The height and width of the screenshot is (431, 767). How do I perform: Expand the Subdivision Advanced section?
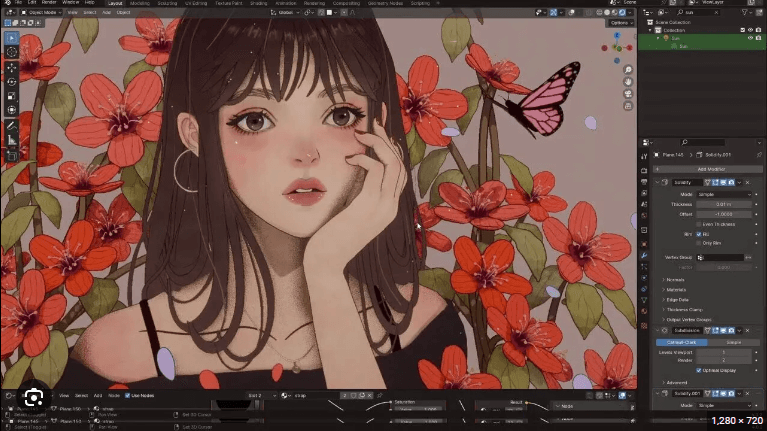click(675, 383)
